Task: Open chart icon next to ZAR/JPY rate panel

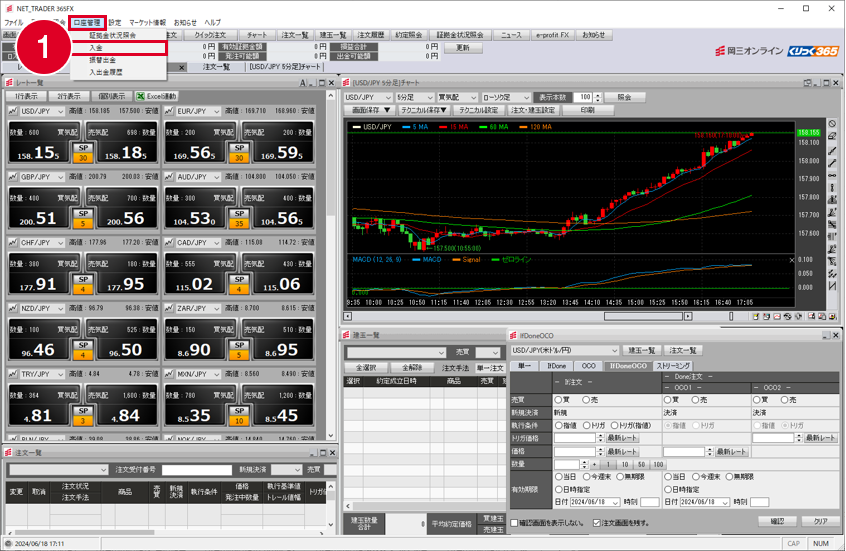Action: point(169,309)
